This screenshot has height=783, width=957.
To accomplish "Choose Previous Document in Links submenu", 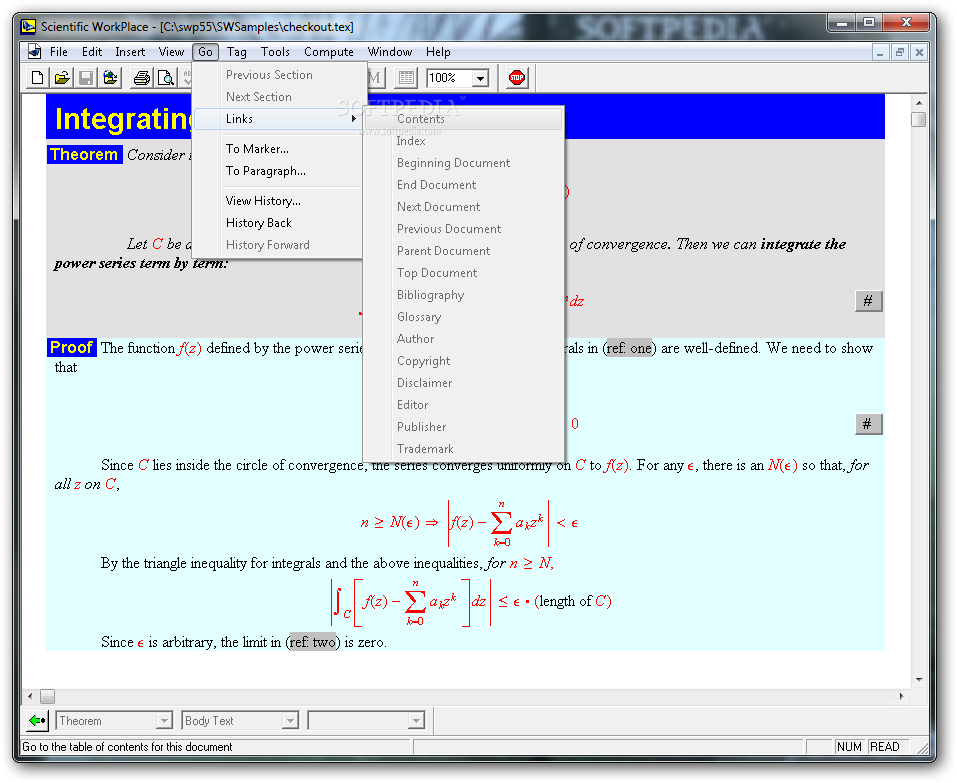I will click(x=463, y=228).
